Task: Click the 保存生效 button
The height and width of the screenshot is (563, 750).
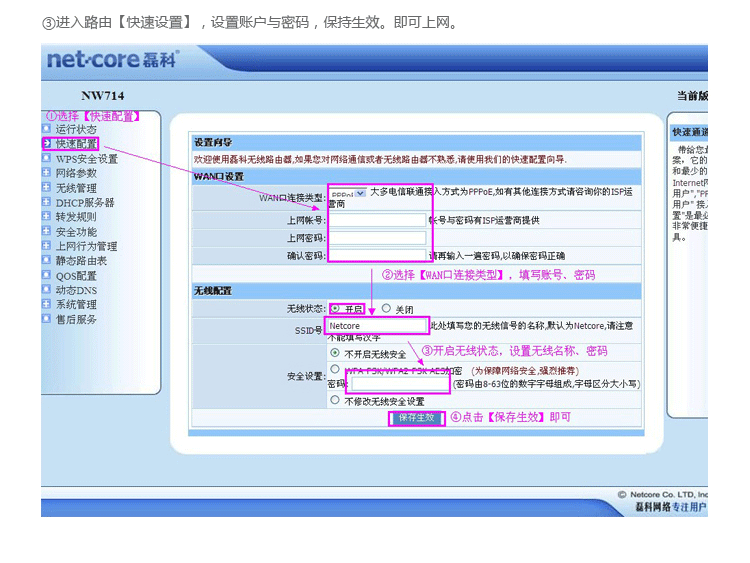Action: pos(417,418)
